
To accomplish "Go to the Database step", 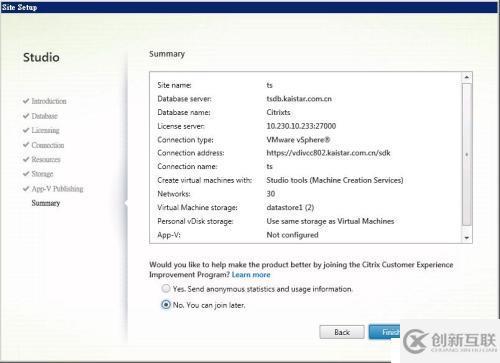I will click(x=45, y=116).
